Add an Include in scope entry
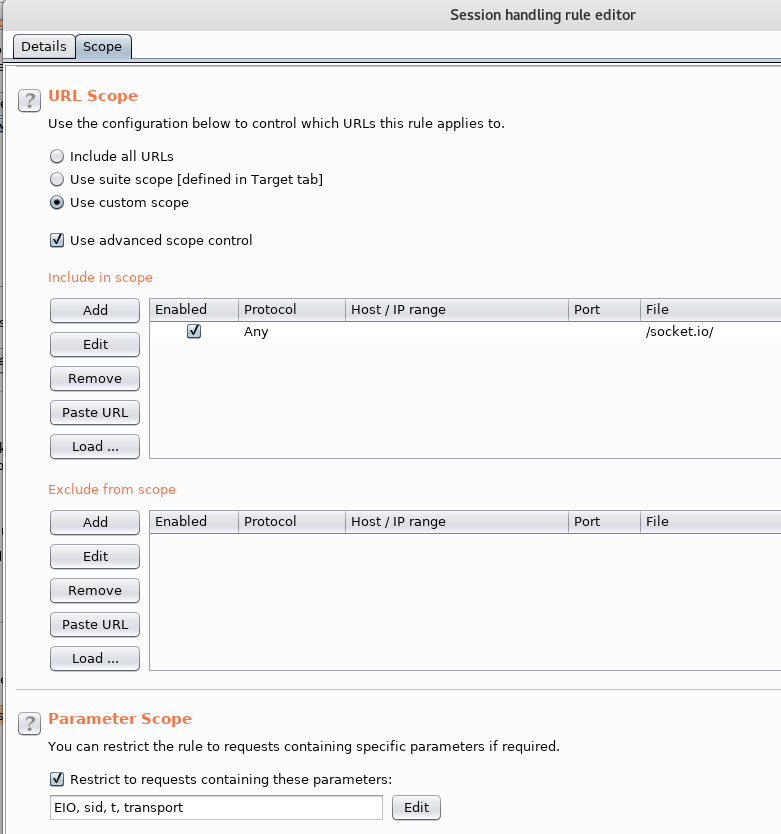 tap(95, 311)
